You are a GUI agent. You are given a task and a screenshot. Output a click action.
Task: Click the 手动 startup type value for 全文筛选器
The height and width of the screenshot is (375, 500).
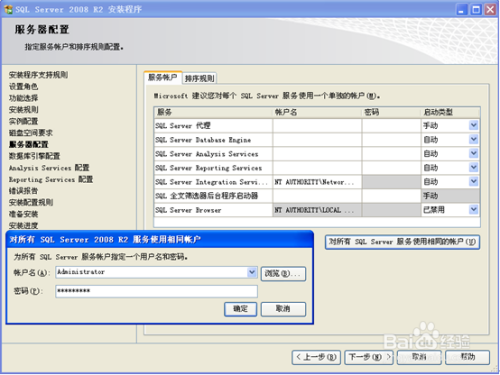451,196
